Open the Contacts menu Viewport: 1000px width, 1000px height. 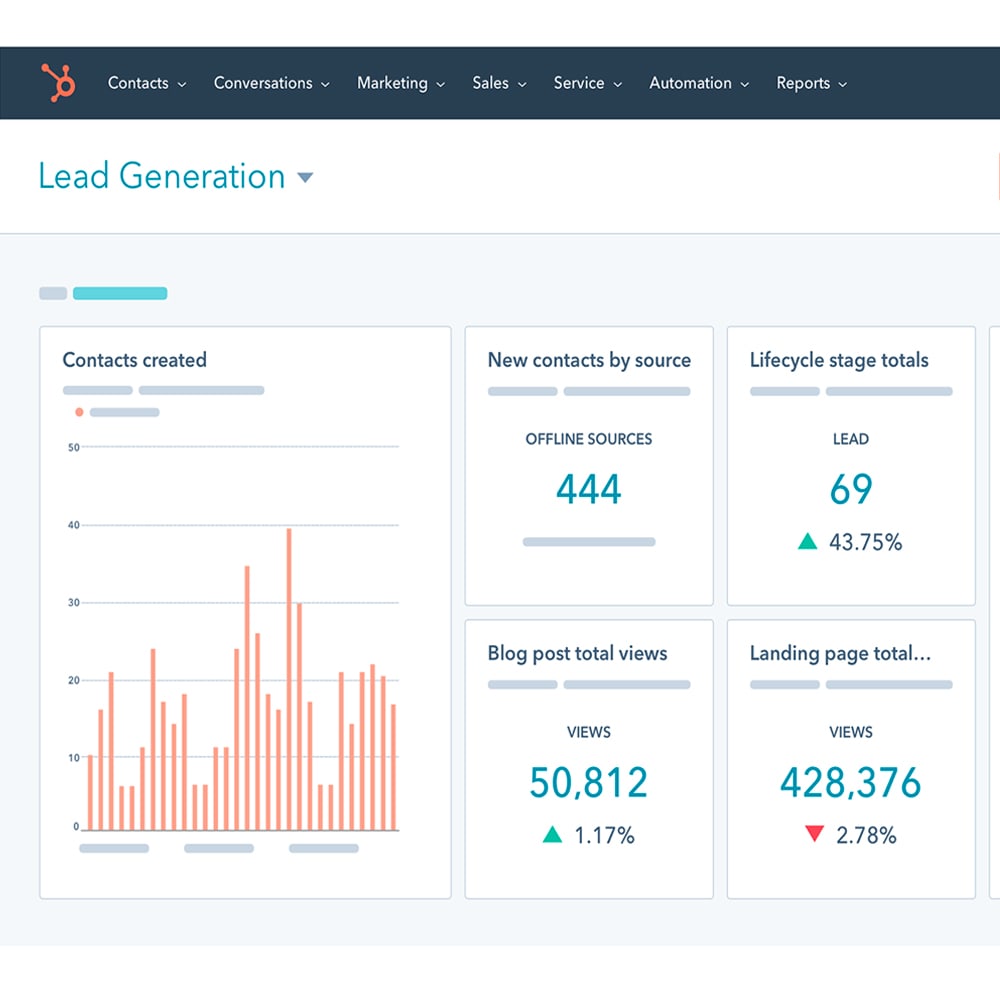[147, 84]
